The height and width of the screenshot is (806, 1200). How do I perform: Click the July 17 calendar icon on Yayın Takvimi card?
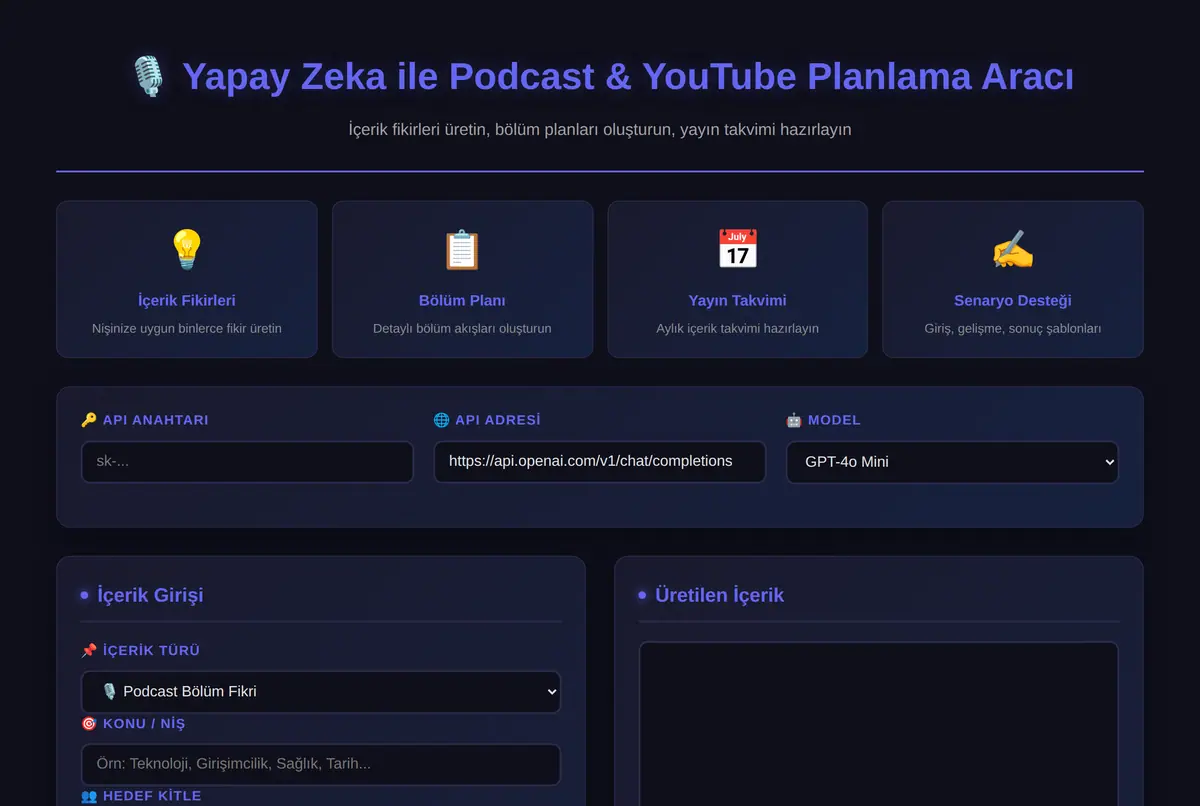coord(738,249)
